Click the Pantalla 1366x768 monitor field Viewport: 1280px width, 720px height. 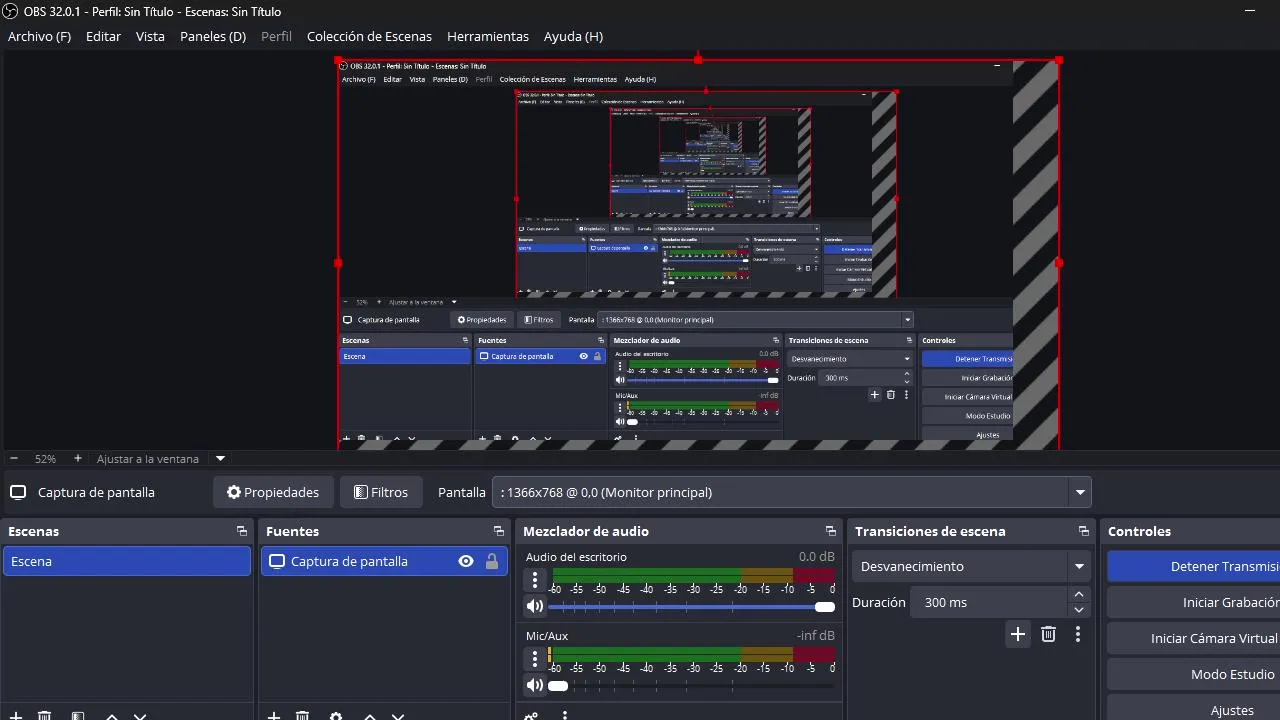coord(791,492)
